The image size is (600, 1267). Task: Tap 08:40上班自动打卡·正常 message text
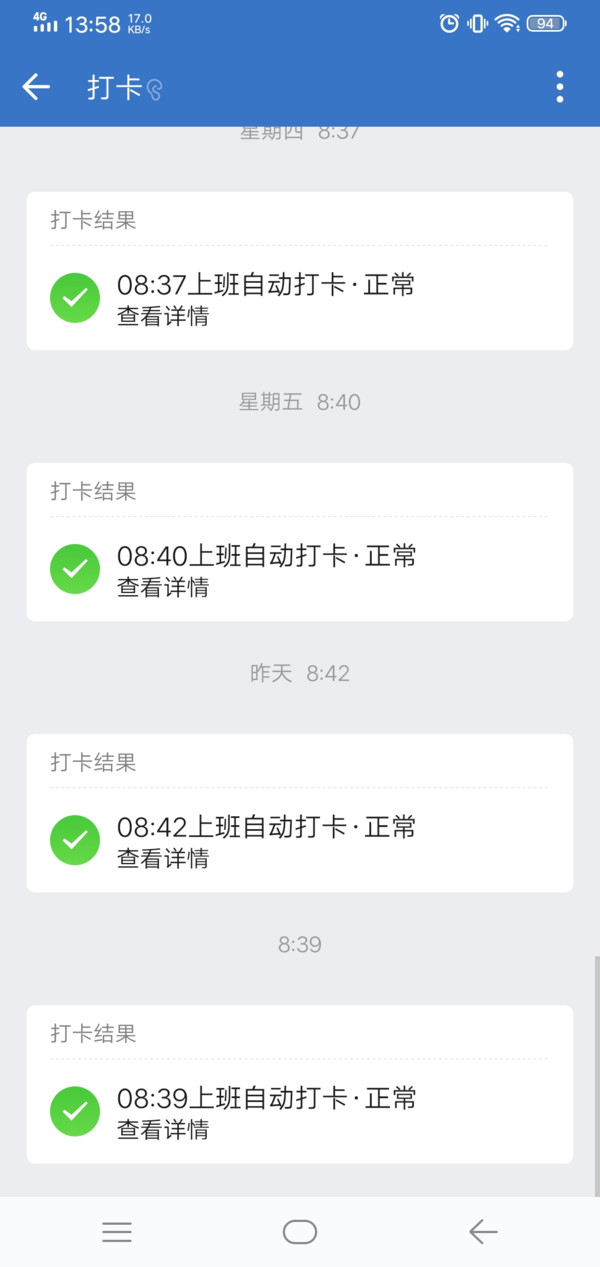point(266,556)
